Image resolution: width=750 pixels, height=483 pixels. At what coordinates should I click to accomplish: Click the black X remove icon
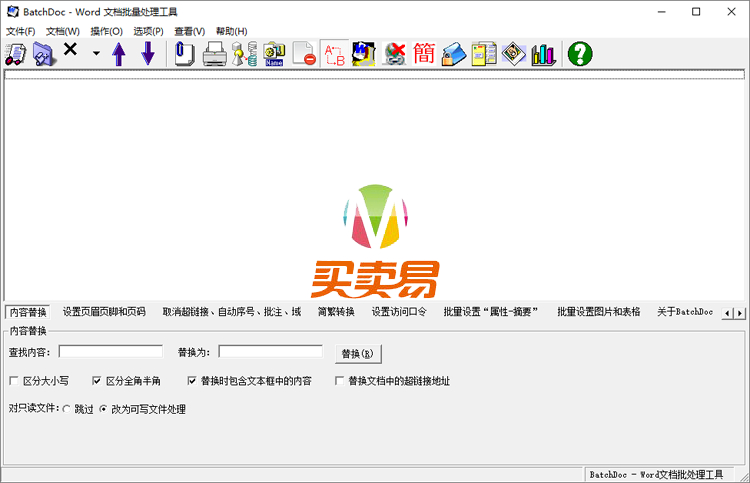(70, 49)
